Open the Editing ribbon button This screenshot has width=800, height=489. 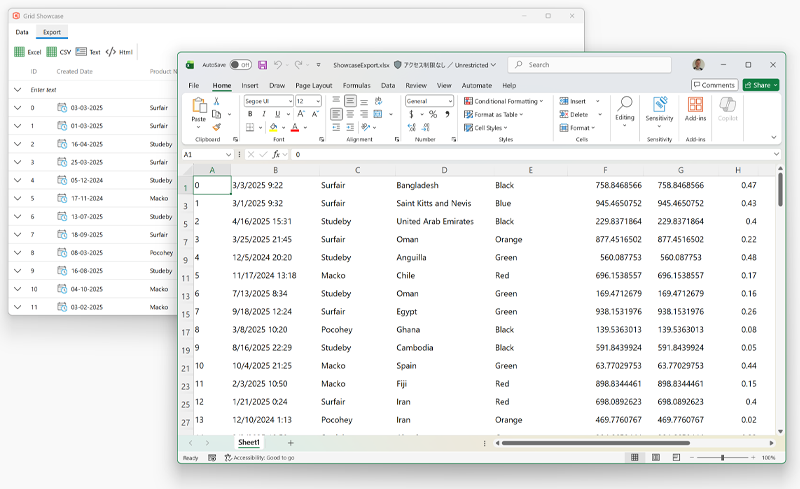click(624, 111)
